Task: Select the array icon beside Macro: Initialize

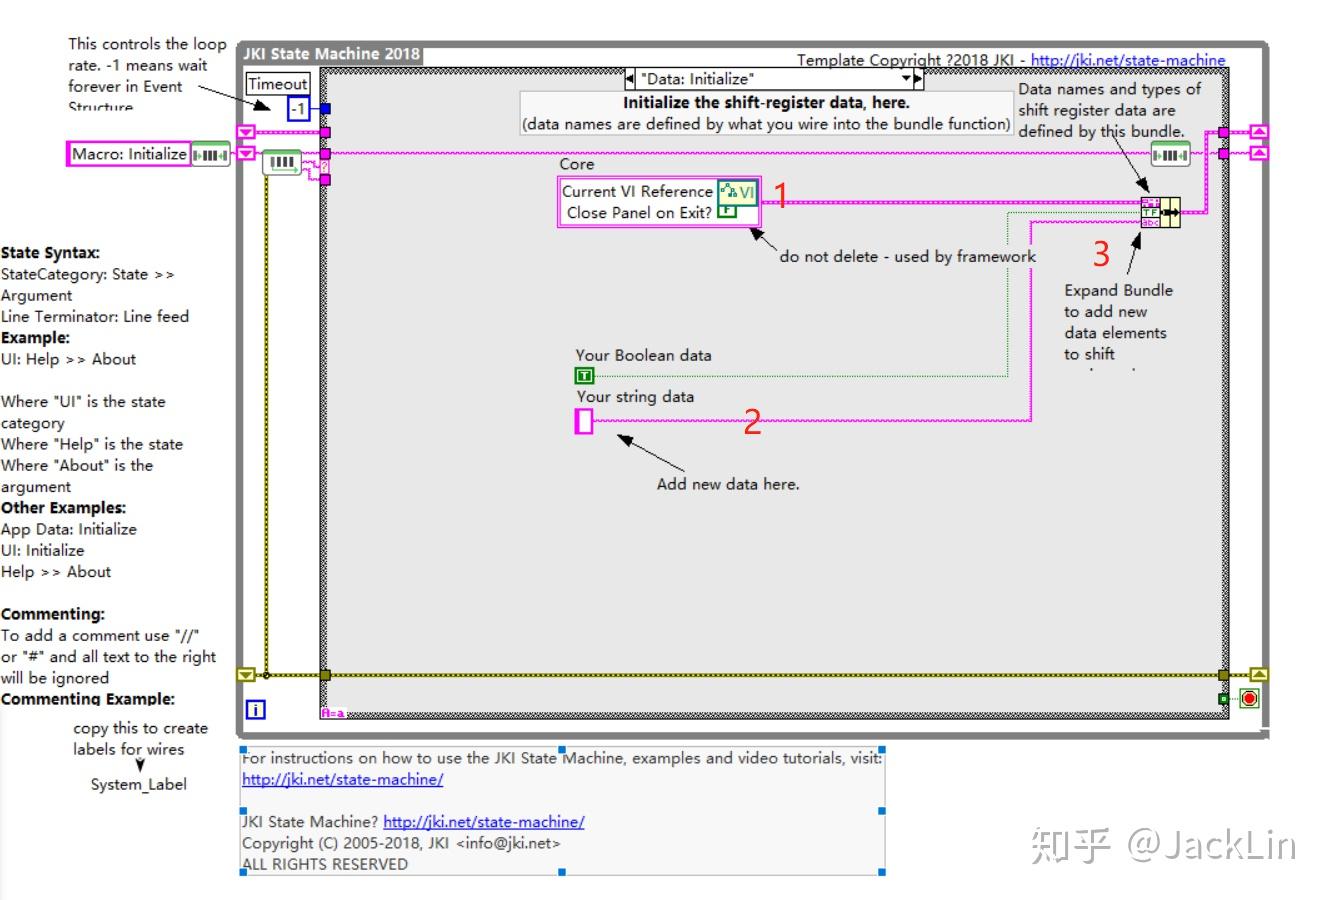Action: pos(212,155)
